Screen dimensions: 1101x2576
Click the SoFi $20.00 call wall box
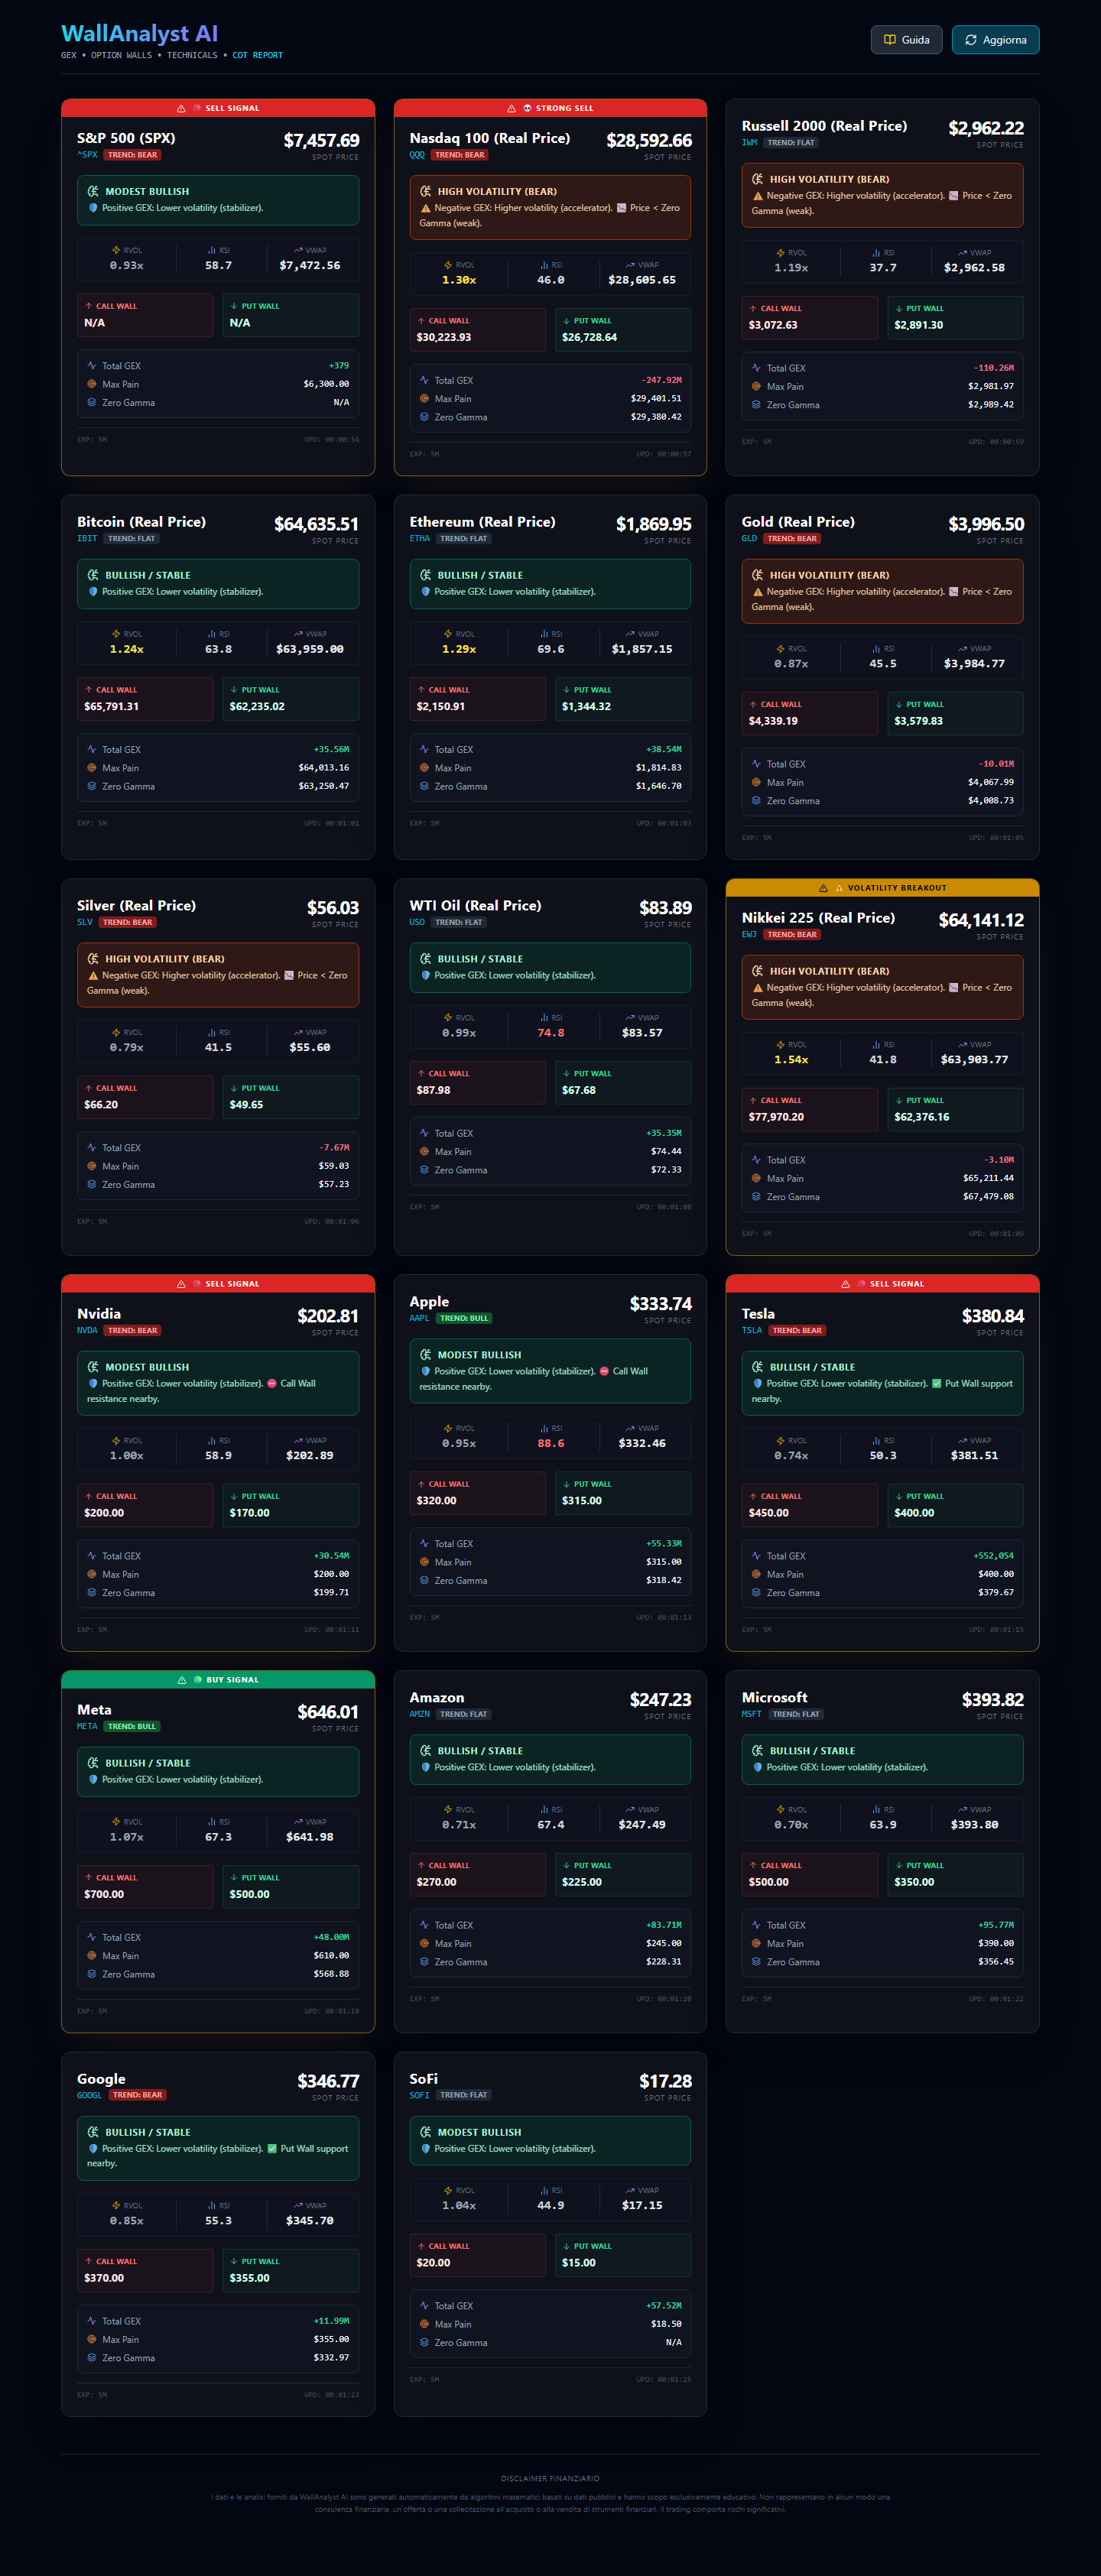pos(477,2255)
